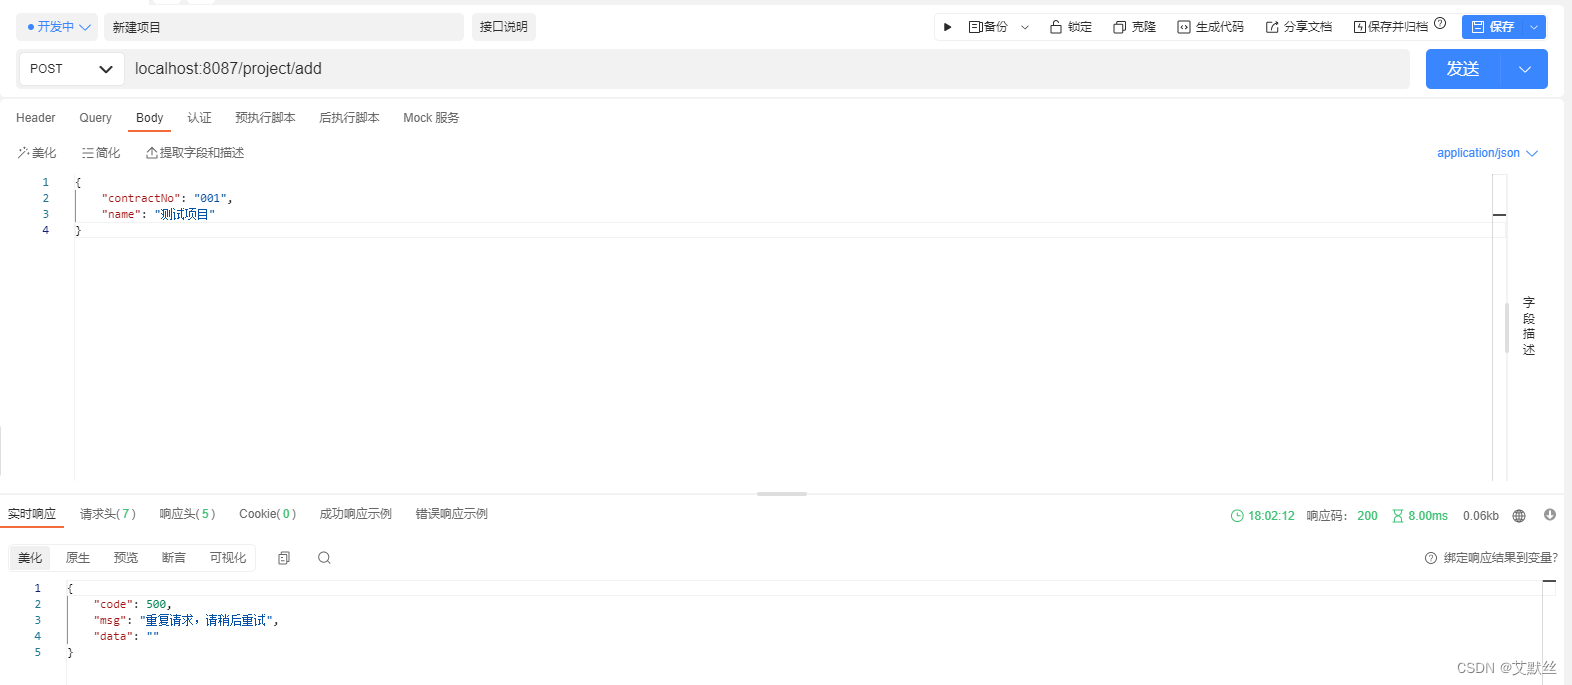Click 分享文档 share document

(x=1299, y=27)
